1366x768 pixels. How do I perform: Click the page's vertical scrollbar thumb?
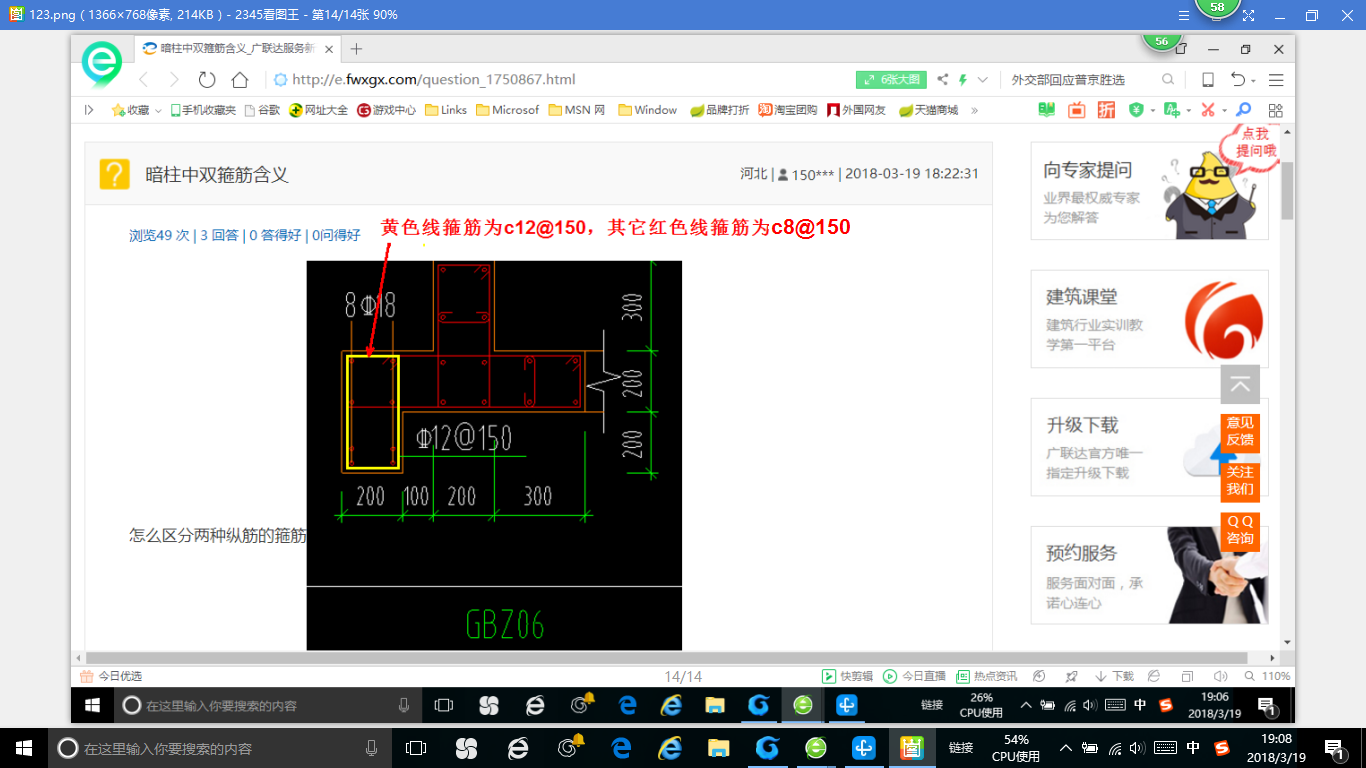pos(1287,190)
